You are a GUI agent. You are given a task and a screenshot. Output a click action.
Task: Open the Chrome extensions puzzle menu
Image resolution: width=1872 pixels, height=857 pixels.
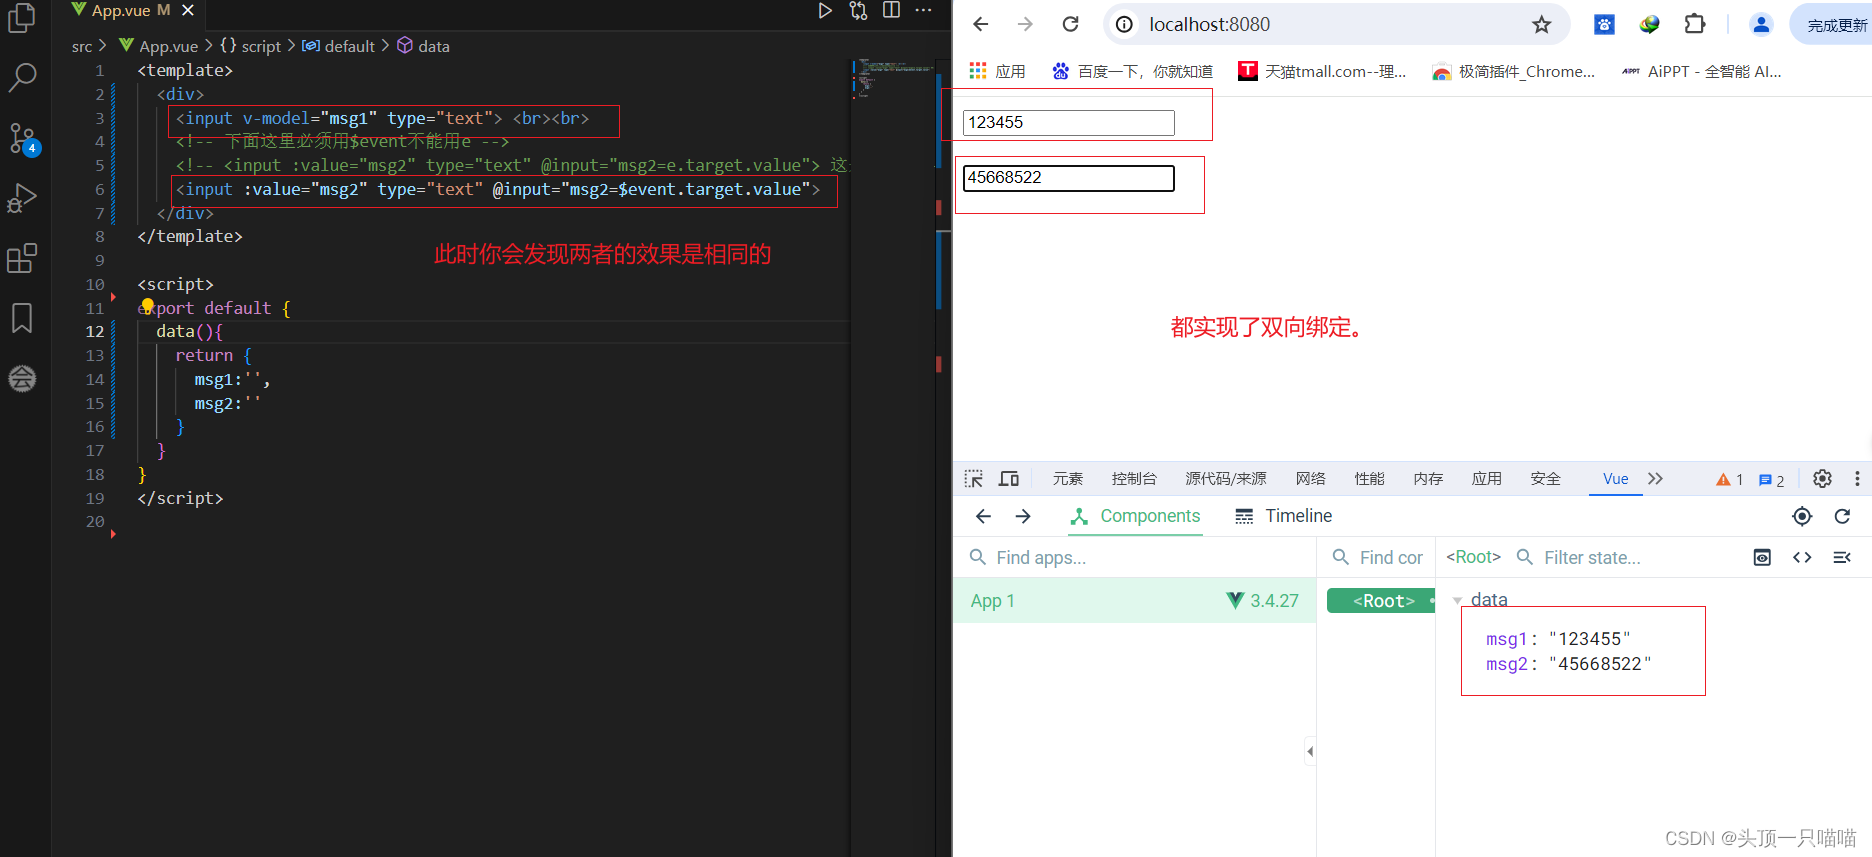[x=1694, y=24]
